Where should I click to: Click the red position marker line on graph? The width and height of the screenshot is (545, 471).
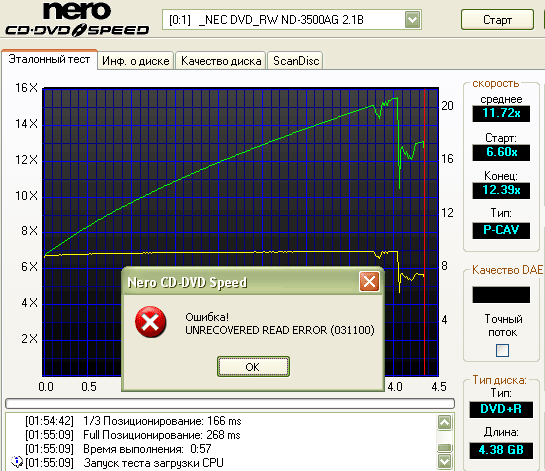424,232
